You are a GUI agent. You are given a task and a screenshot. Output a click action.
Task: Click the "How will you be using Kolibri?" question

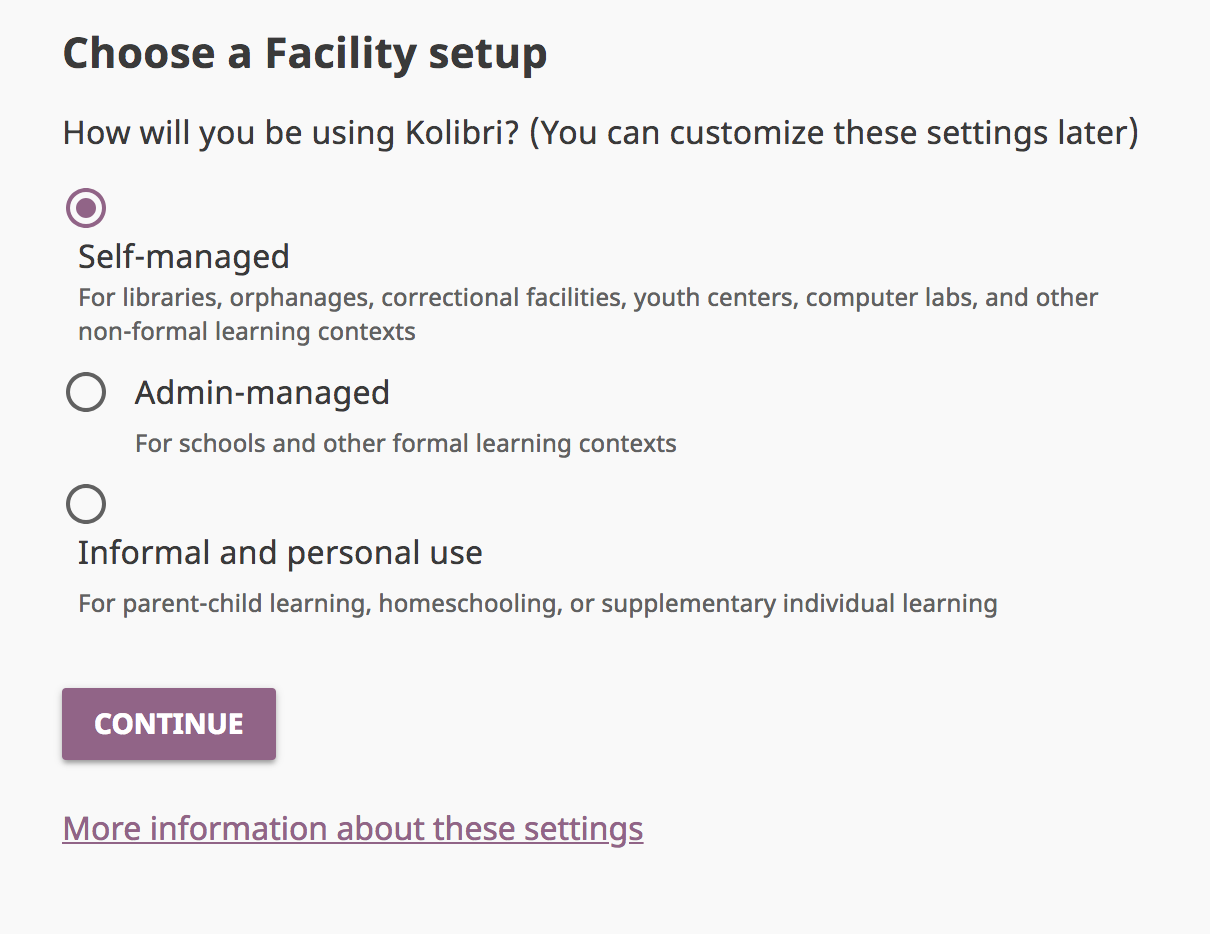291,133
